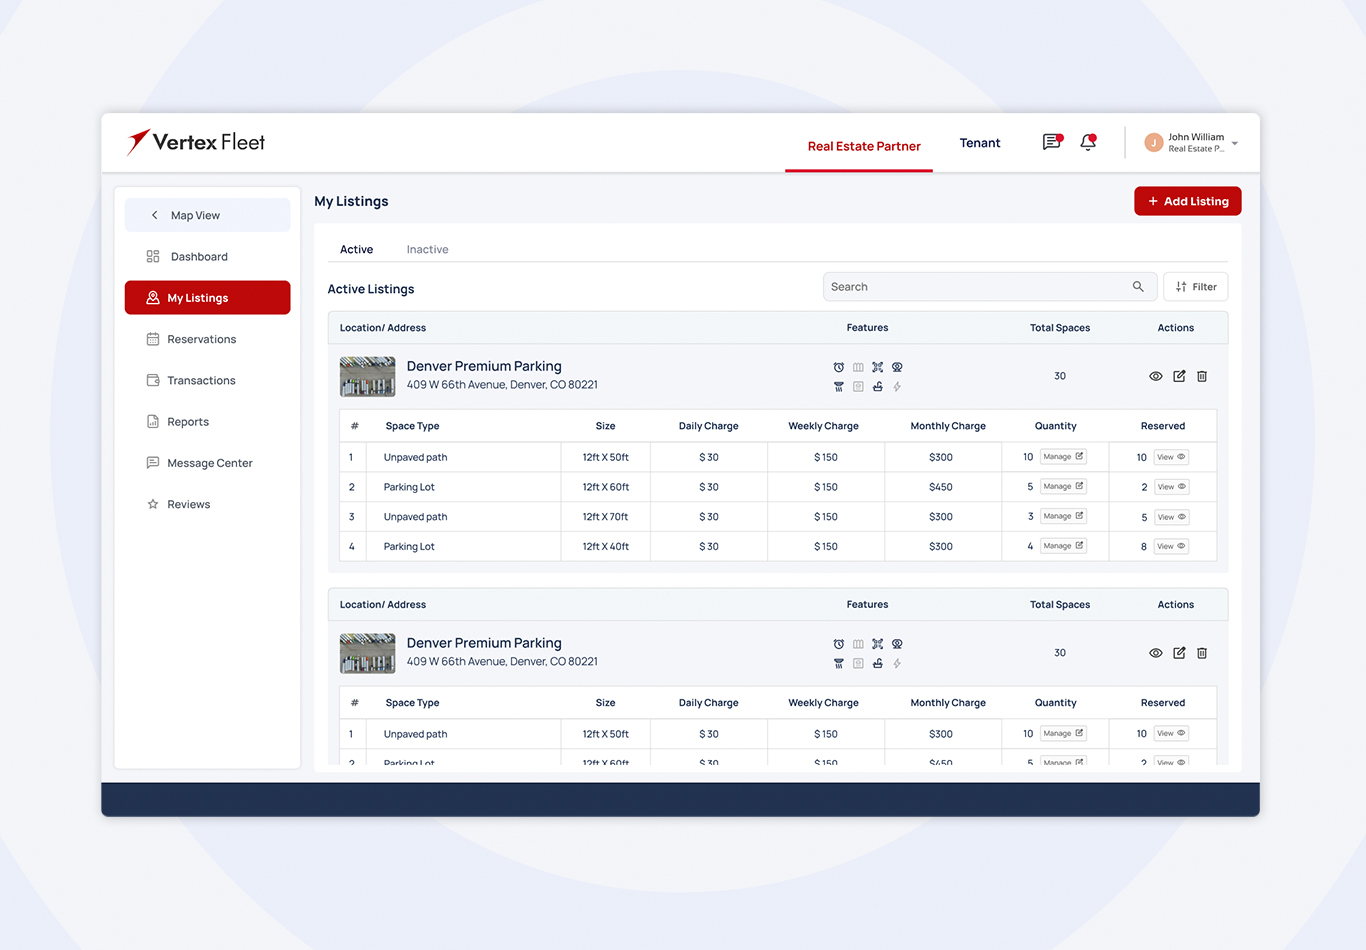Edit the first Denver Premium Parking listing
1366x950 pixels.
(x=1179, y=376)
